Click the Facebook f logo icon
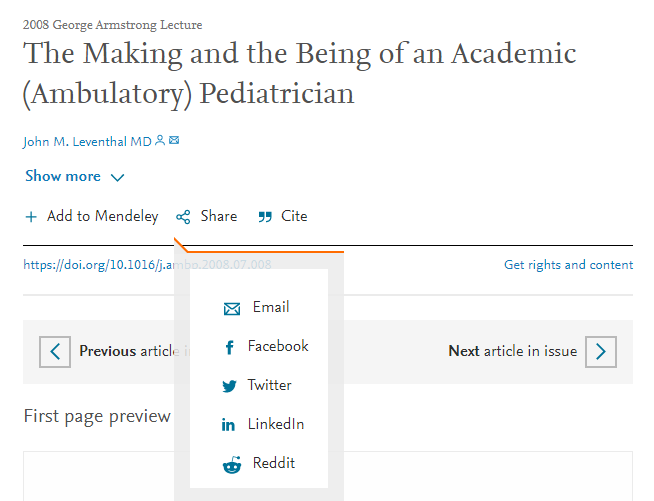This screenshot has width=654, height=501. point(229,347)
